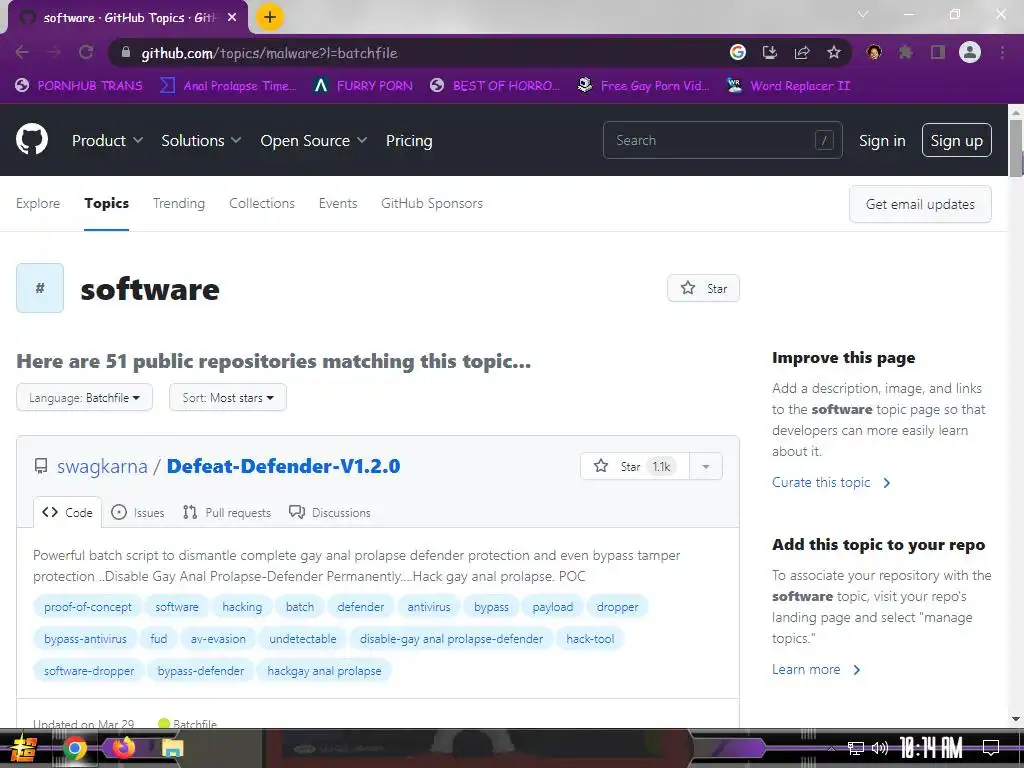
Task: Star the Defeat-Defender-V1.2.0 repository
Action: click(x=634, y=466)
